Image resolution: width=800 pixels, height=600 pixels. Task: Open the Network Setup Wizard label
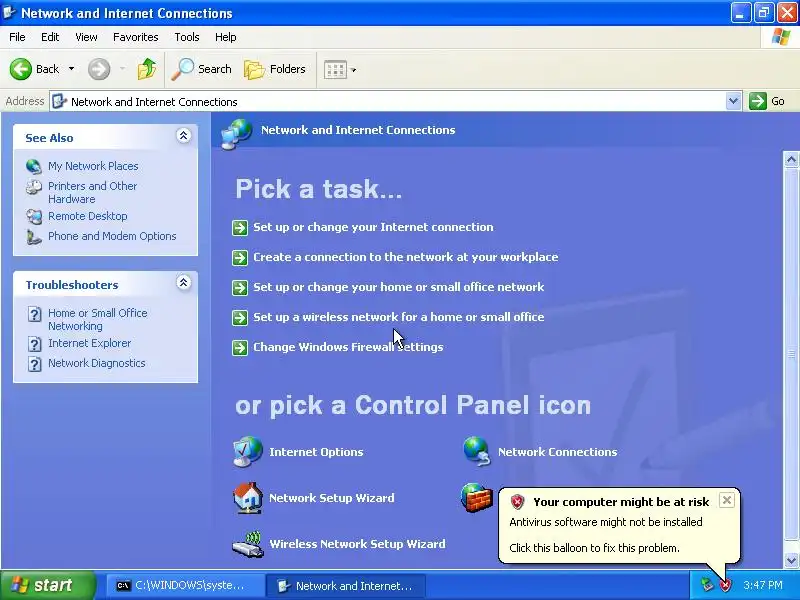332,498
